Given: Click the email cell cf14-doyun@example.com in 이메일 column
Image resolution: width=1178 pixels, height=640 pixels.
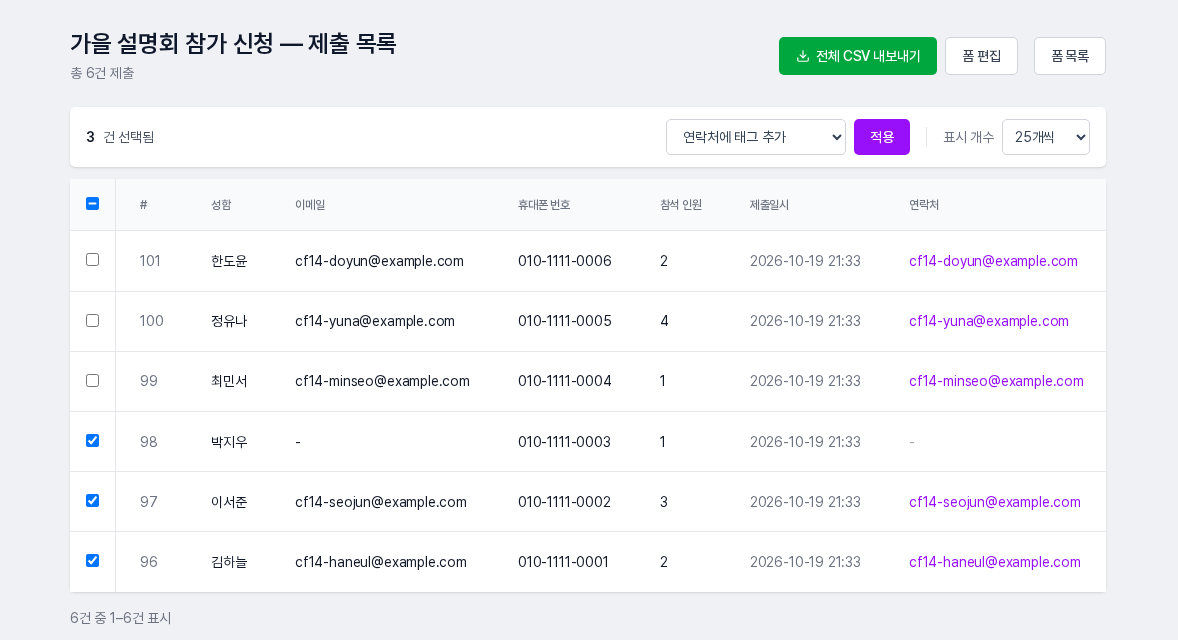Looking at the screenshot, I should (x=379, y=261).
